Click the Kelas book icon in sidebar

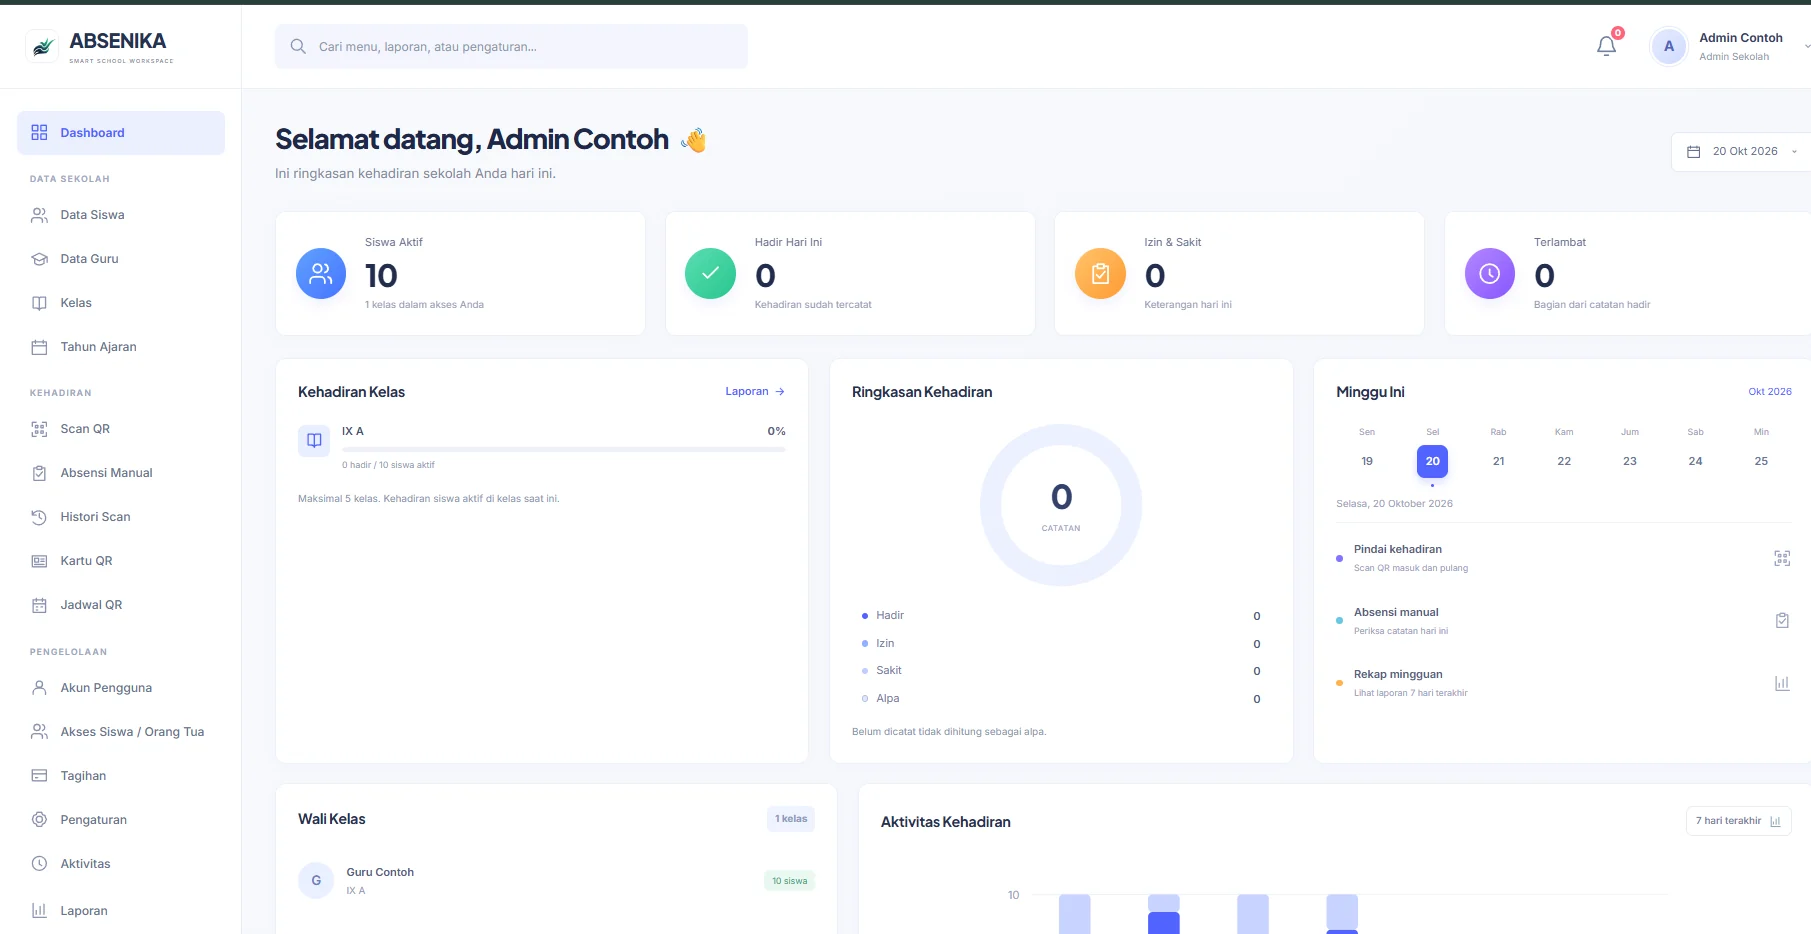(39, 303)
